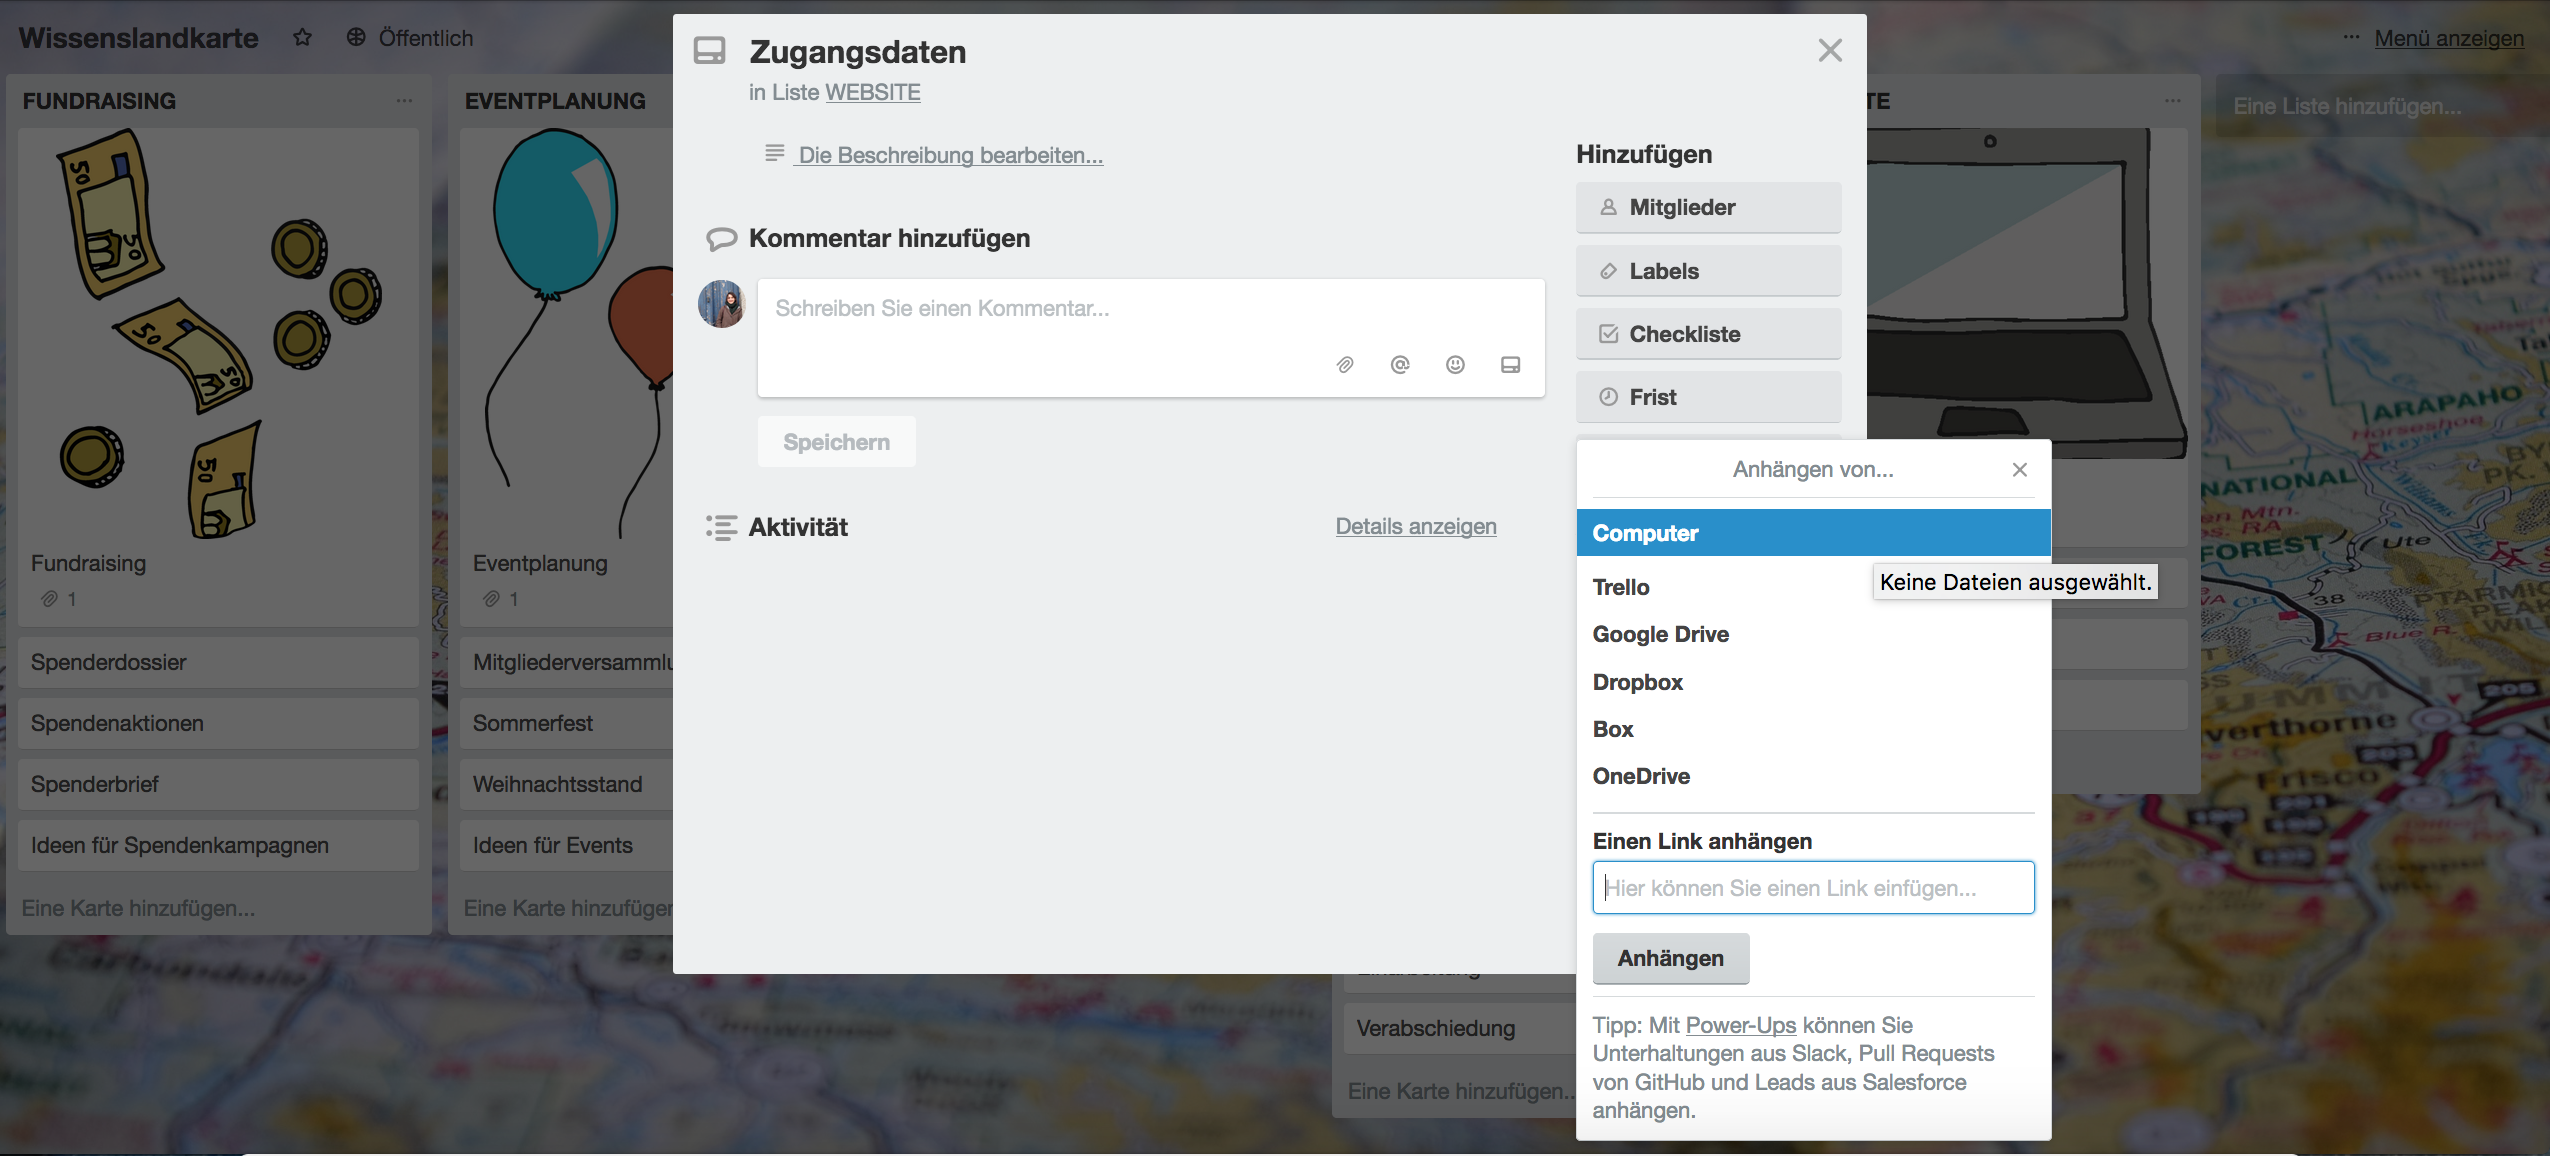Set a Frist due date
2550x1156 pixels.
coord(1708,397)
